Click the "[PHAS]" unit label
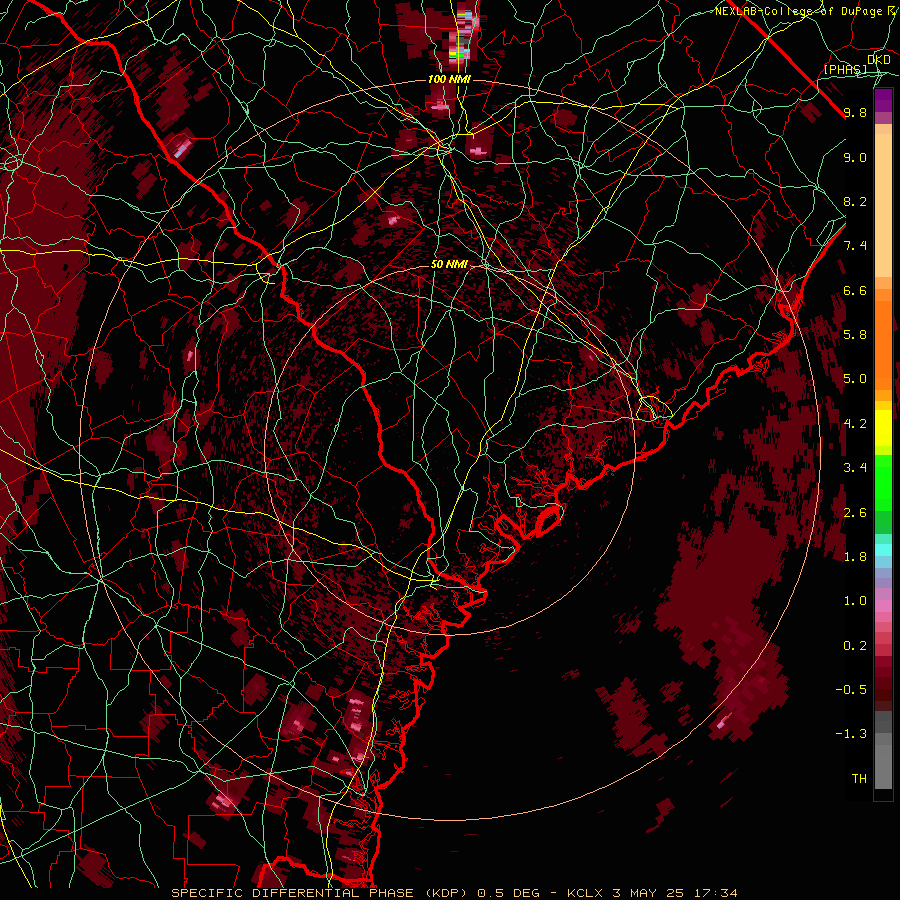This screenshot has width=900, height=900. (845, 69)
